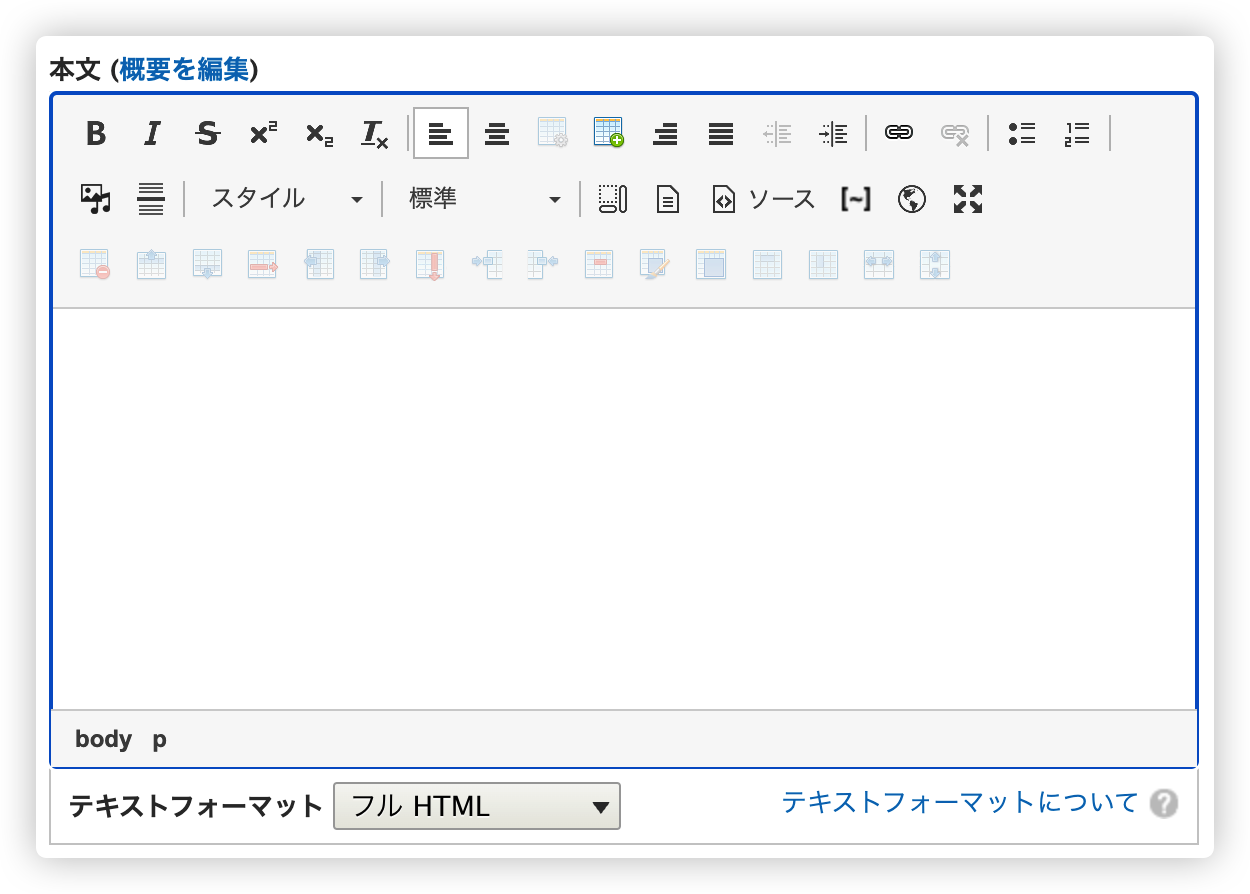
Task: Insert a new table
Action: [608, 133]
